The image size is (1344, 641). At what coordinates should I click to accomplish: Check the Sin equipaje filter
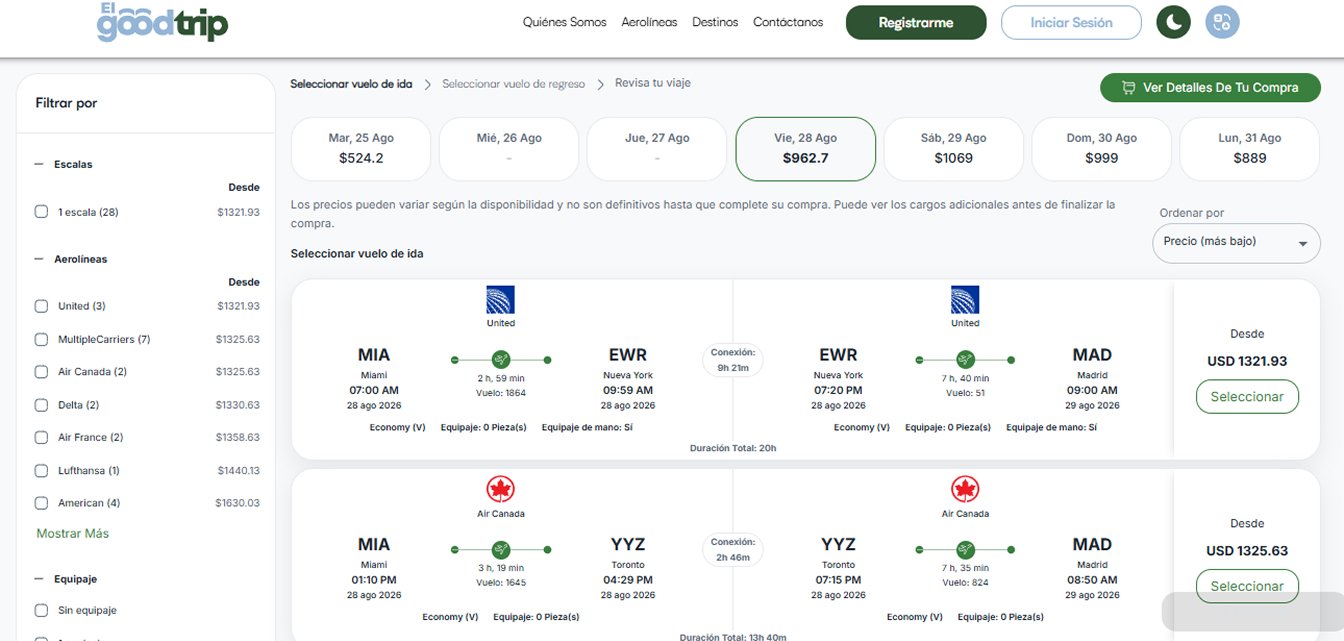[41, 610]
